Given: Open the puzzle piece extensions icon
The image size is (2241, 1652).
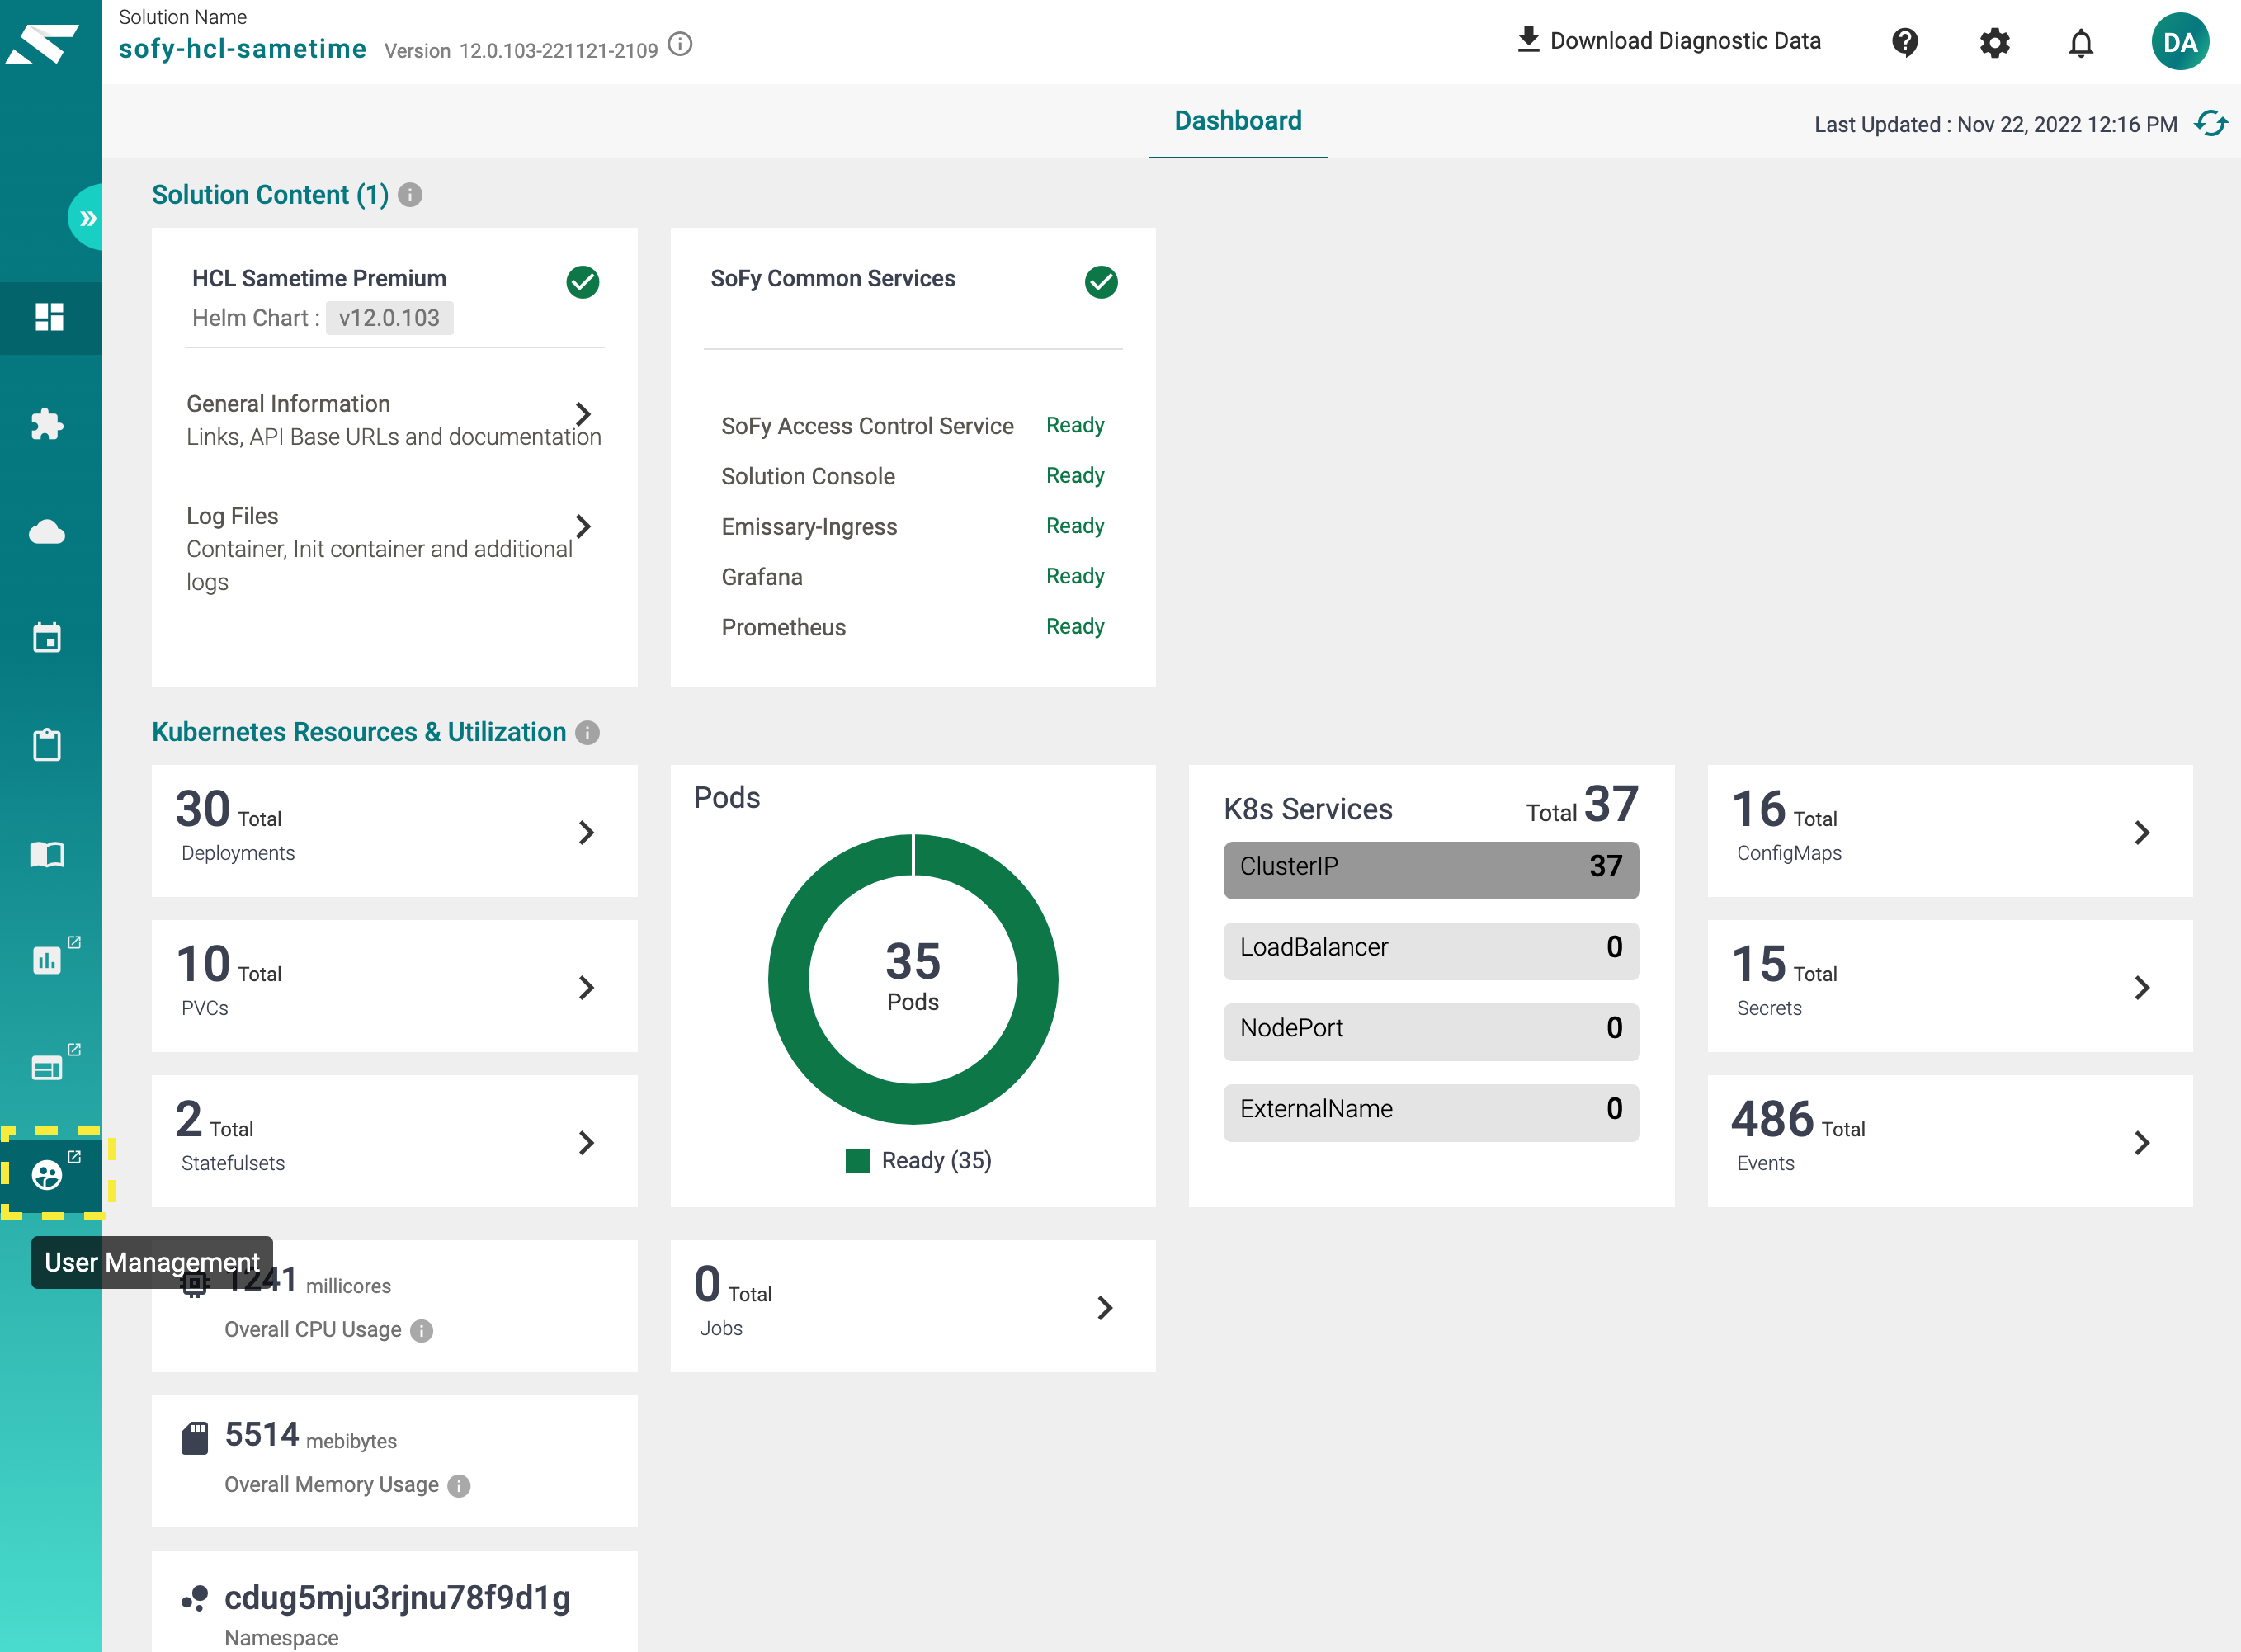Looking at the screenshot, I should (47, 424).
